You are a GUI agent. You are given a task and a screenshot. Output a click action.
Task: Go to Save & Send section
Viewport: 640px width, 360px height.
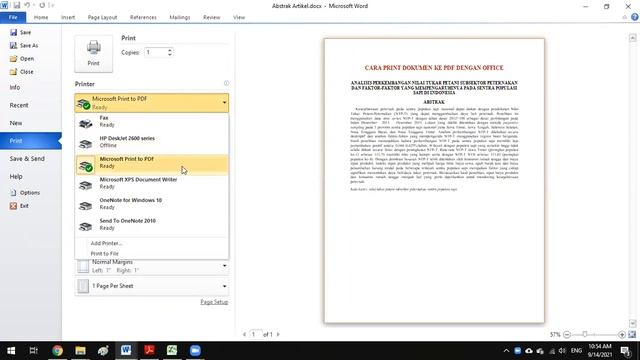[x=27, y=158]
